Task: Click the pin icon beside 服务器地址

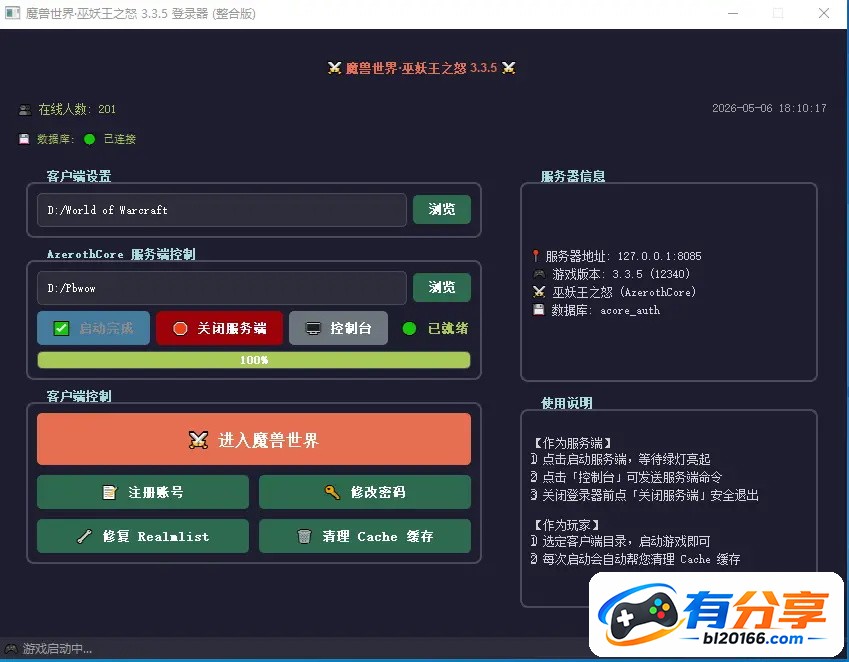Action: pos(535,255)
